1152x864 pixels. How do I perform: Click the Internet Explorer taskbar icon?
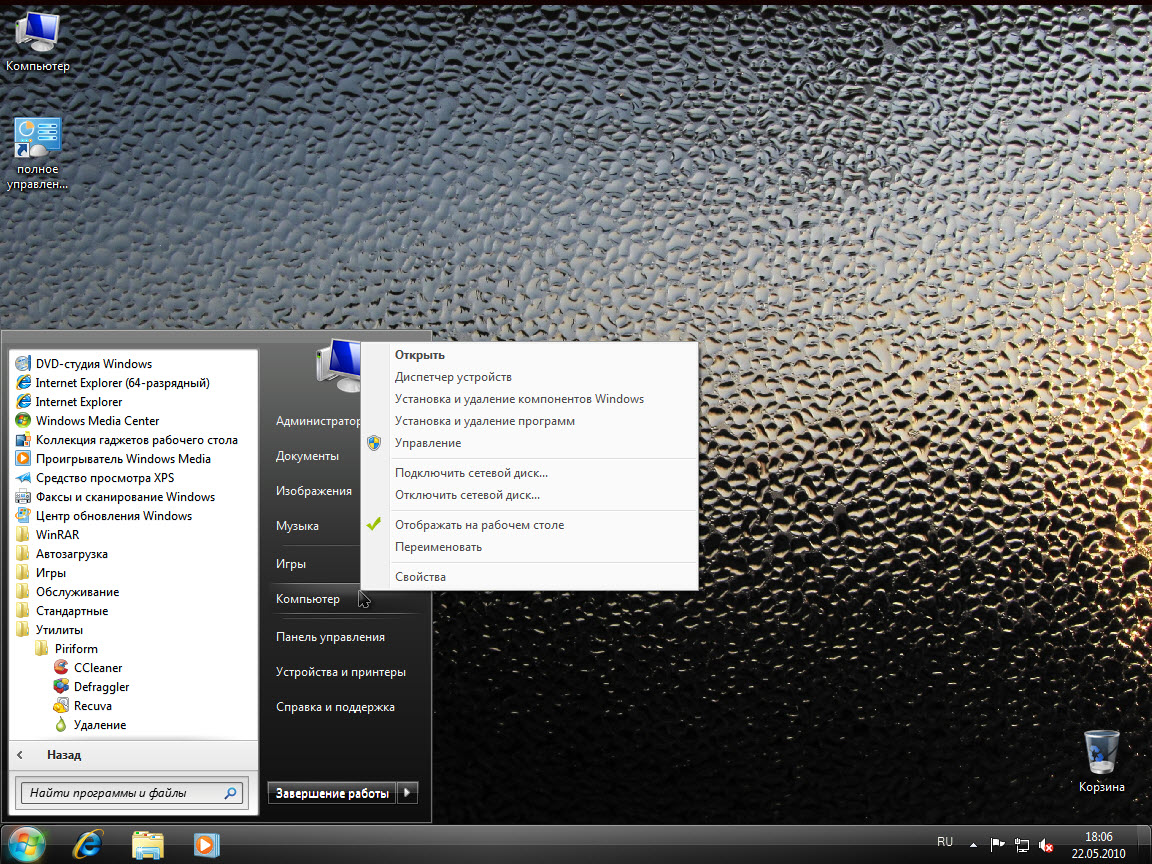(x=87, y=844)
